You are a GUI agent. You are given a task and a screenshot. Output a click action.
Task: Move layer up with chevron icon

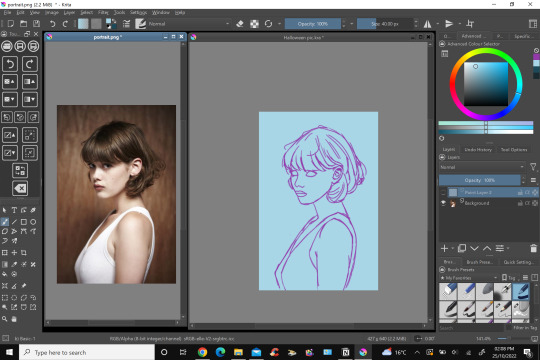[487, 248]
